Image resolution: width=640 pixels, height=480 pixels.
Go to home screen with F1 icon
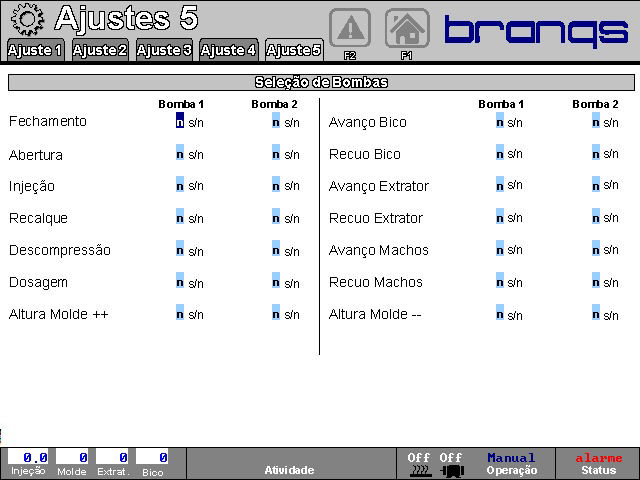tap(407, 28)
